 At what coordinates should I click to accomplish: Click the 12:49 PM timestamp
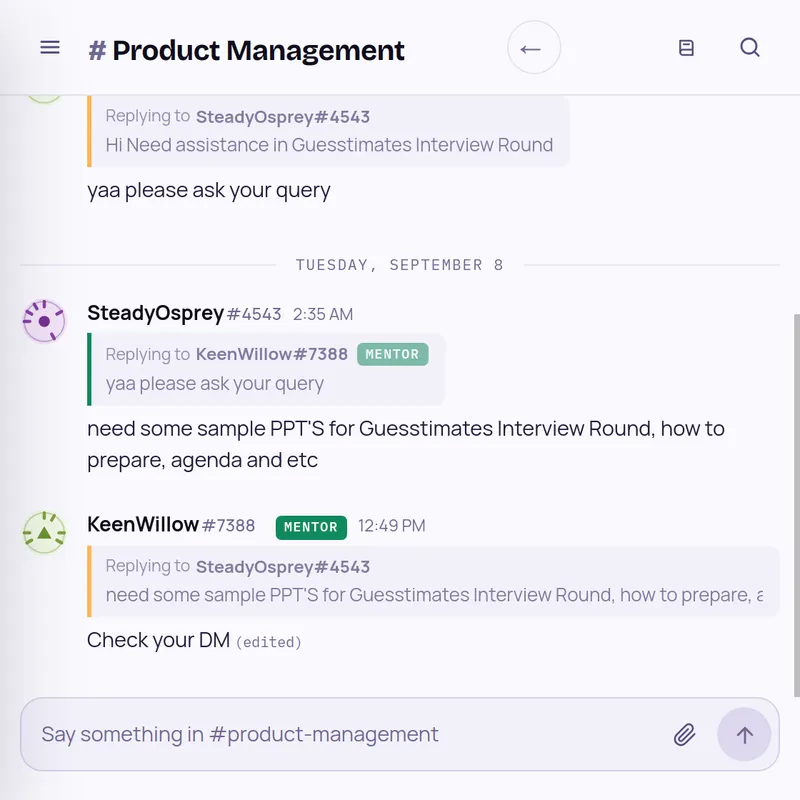pos(391,526)
